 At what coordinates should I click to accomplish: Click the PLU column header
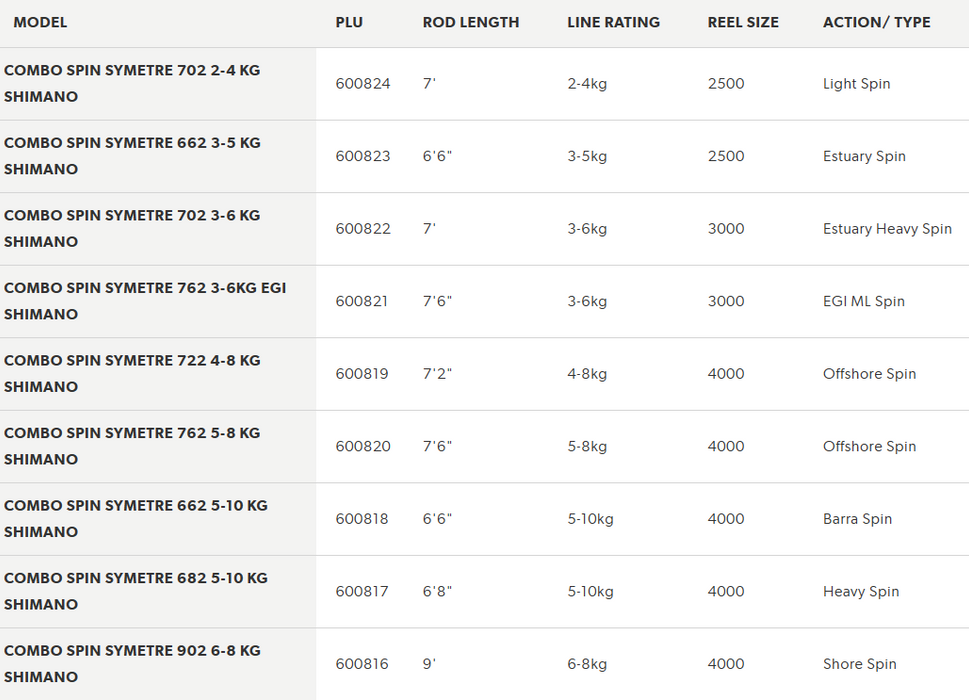point(350,22)
